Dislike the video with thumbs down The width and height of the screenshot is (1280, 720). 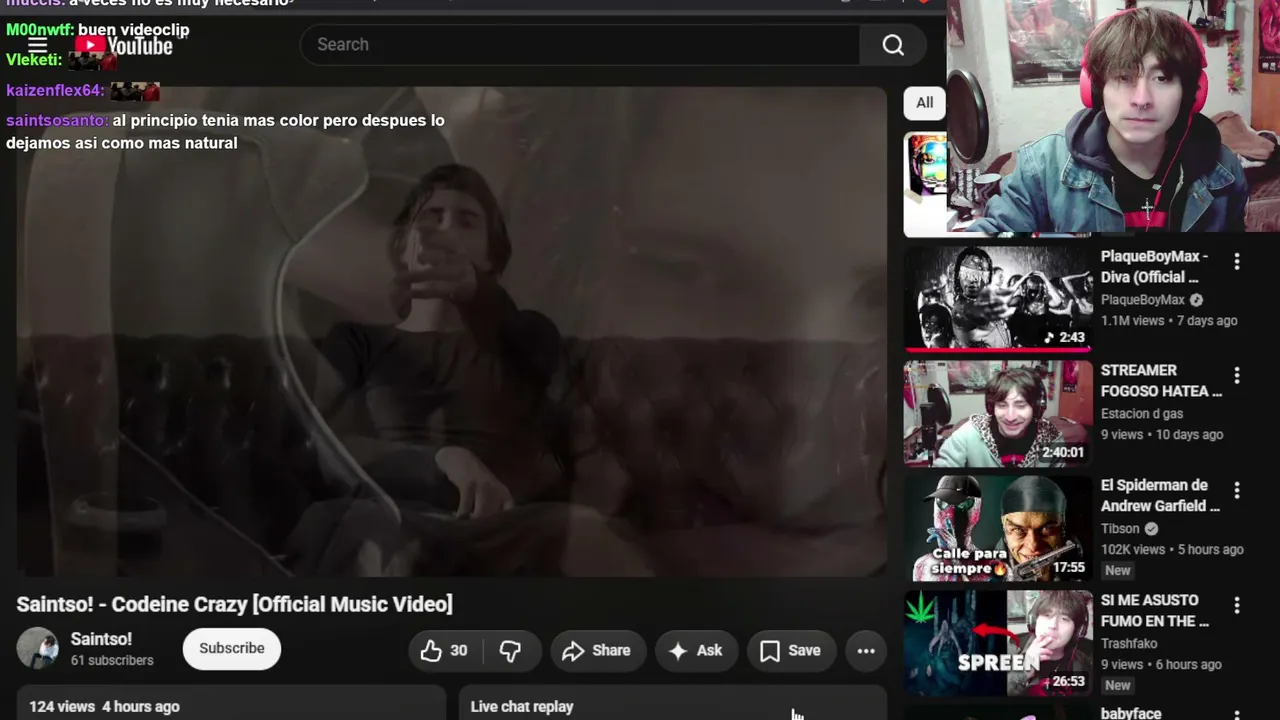pyautogui.click(x=511, y=651)
